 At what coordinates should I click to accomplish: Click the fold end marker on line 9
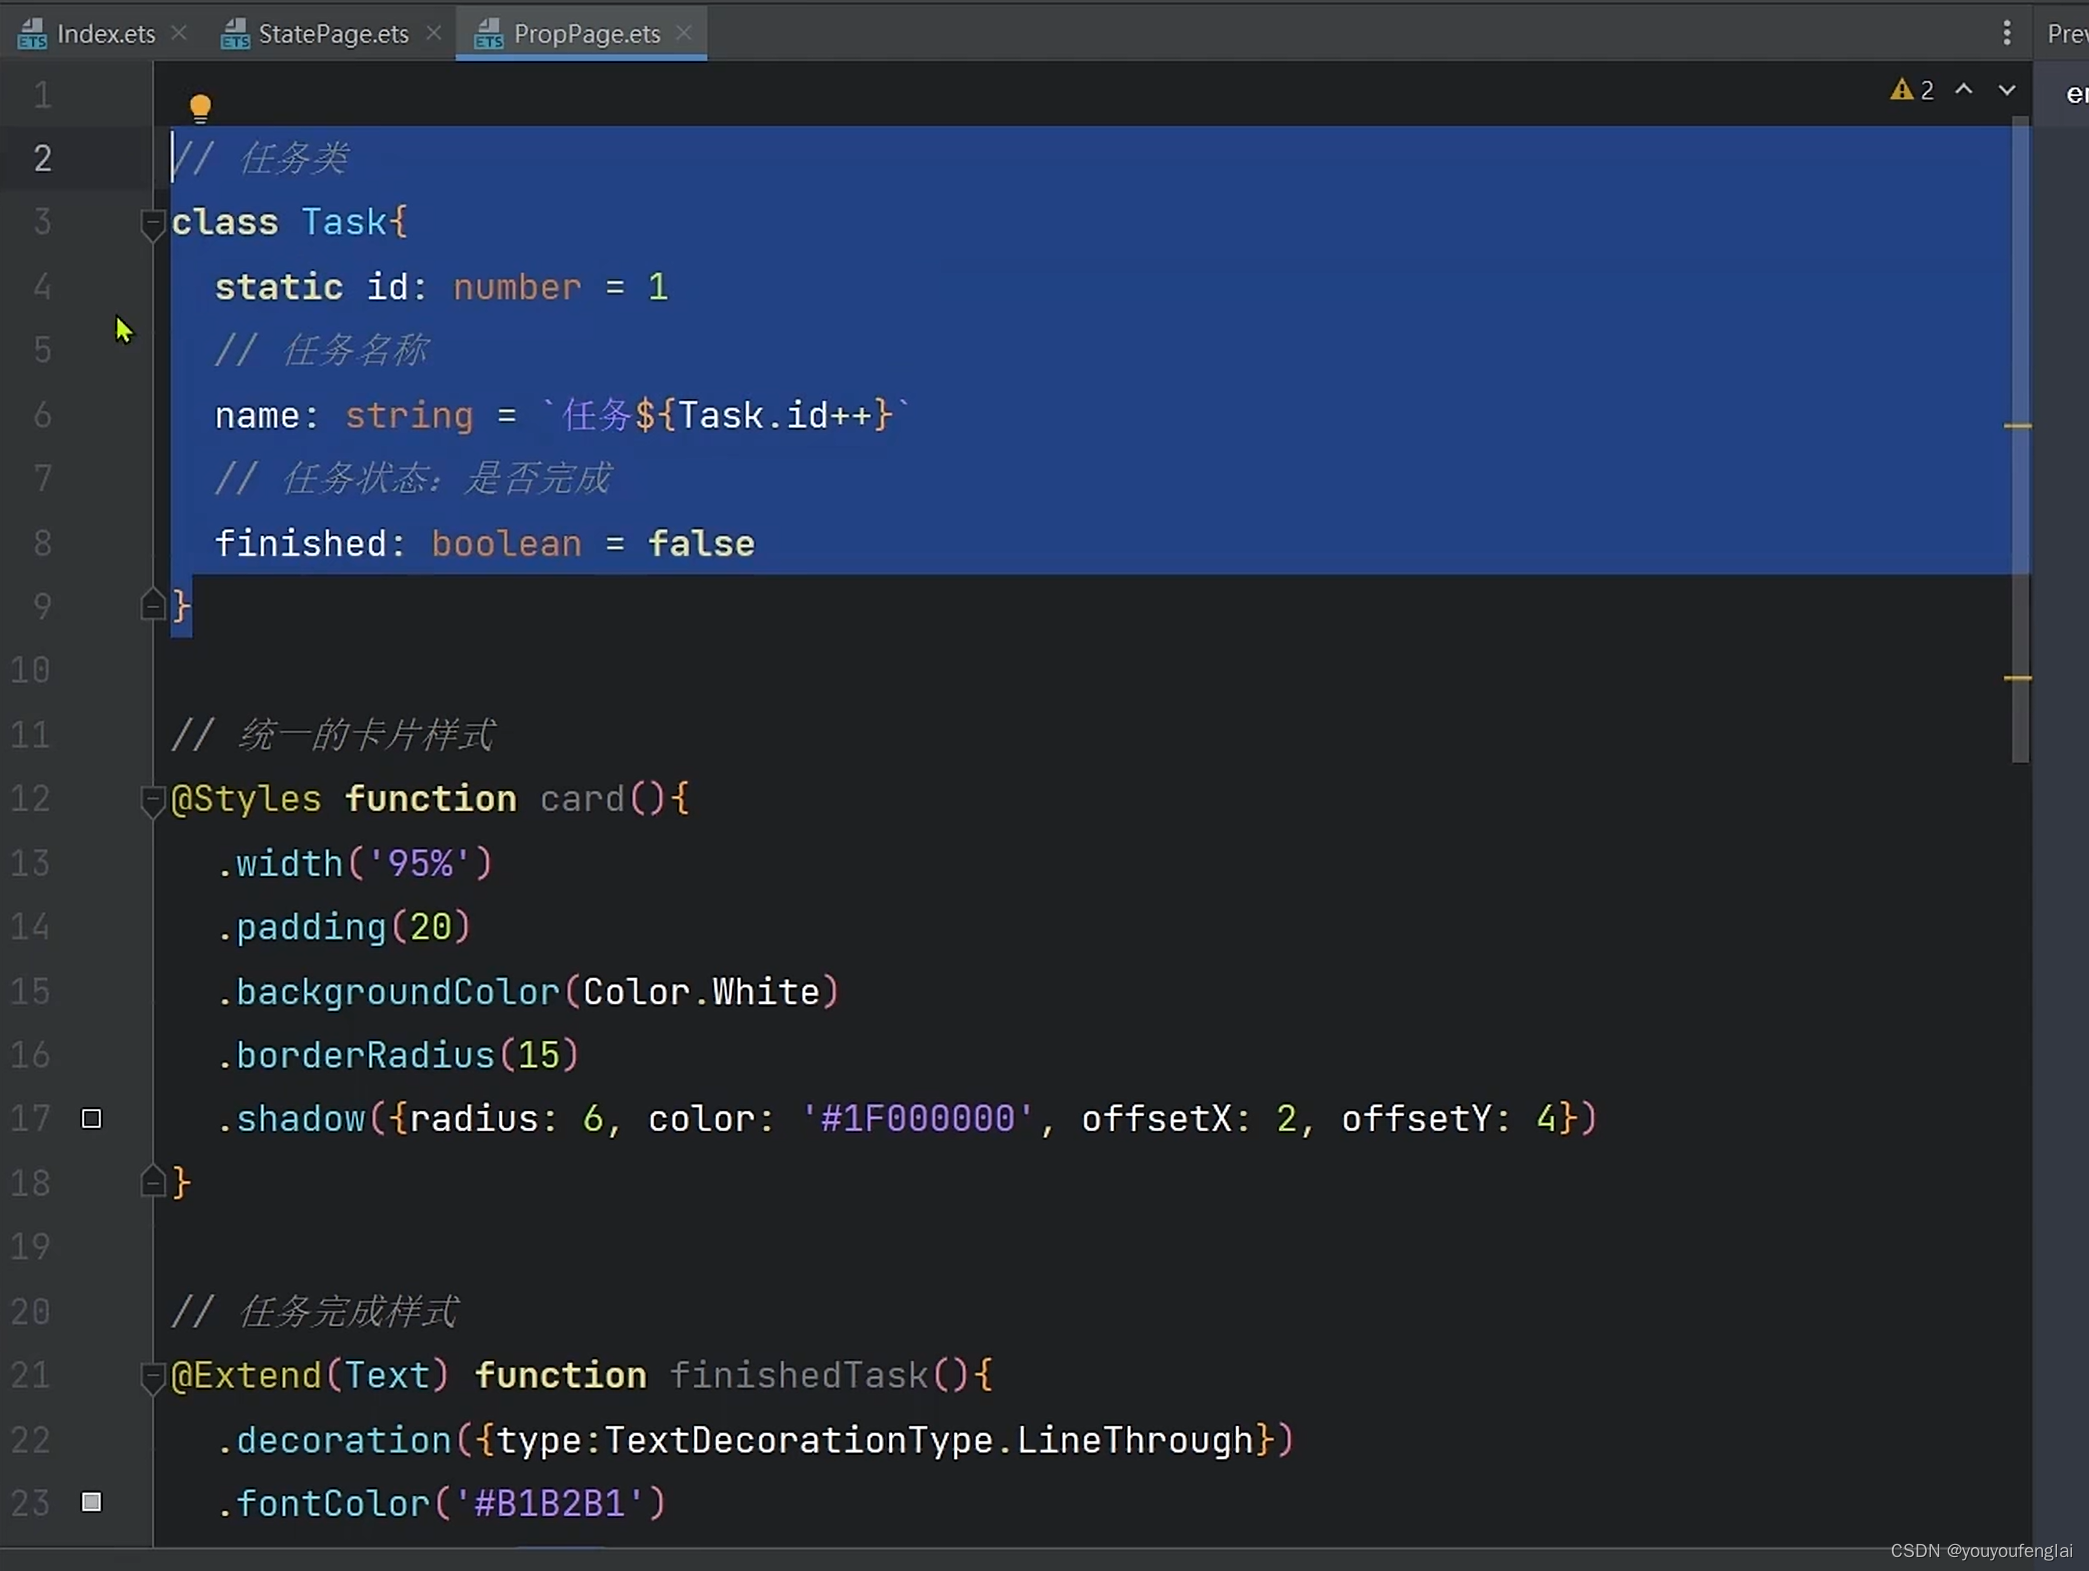coord(152,605)
